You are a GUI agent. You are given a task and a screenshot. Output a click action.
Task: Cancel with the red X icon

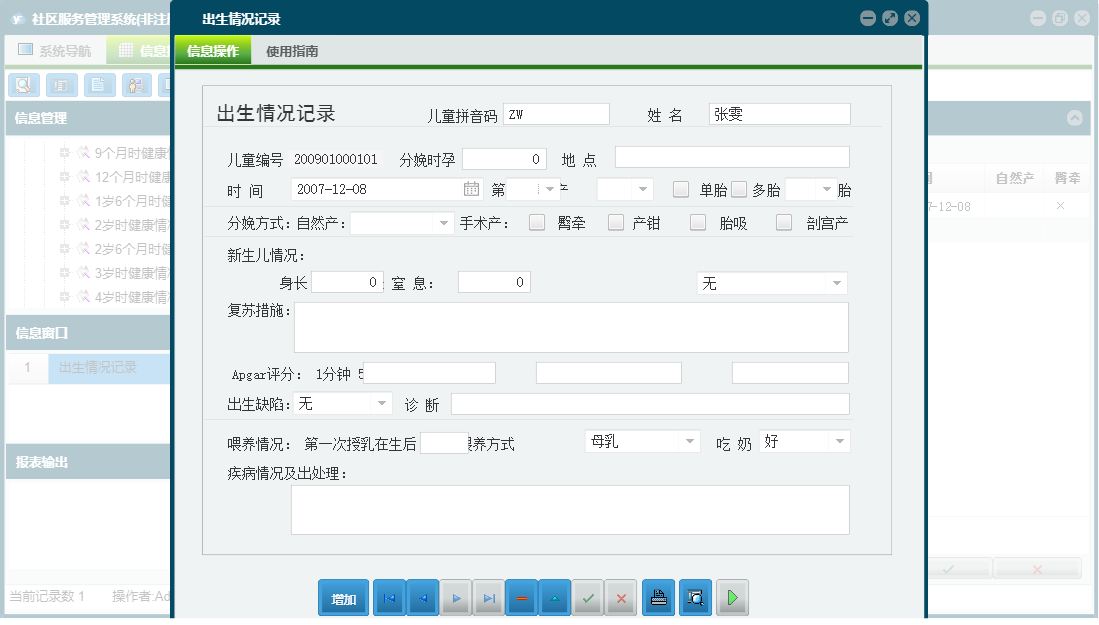coord(621,598)
